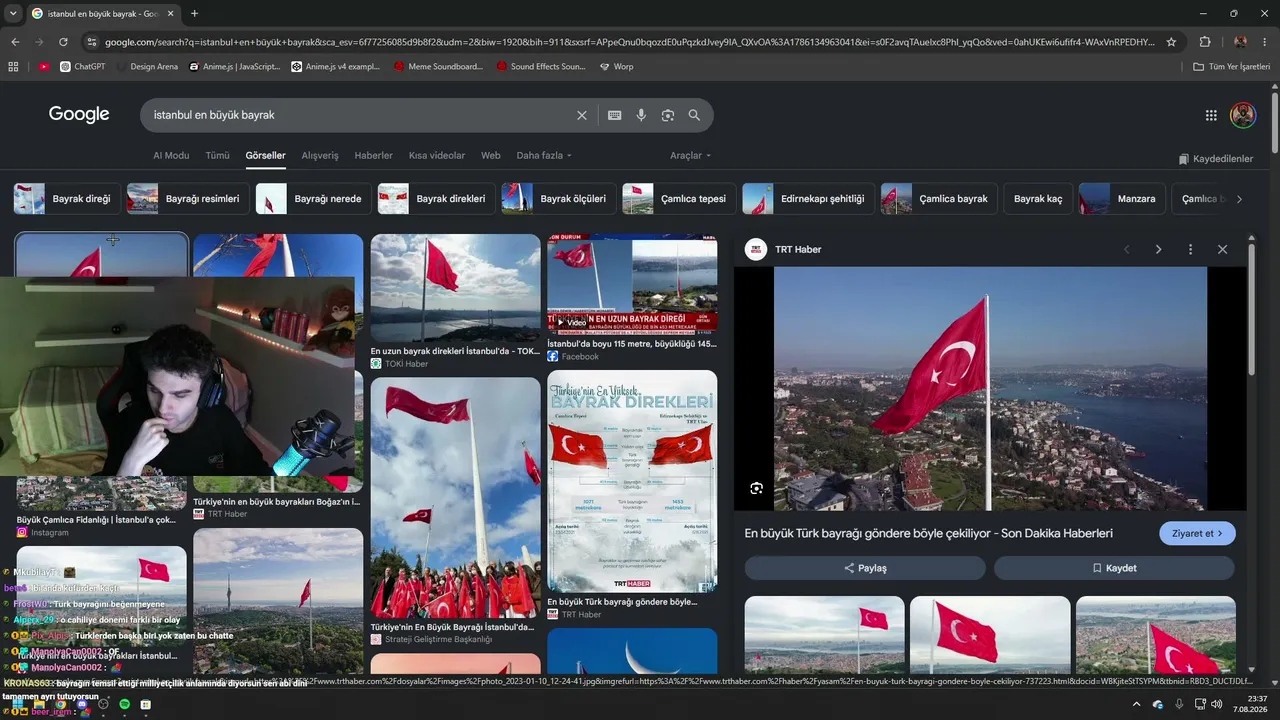Filter by the 'Çamlıca tepesi' chip
This screenshot has width=1280, height=720.
(x=679, y=199)
